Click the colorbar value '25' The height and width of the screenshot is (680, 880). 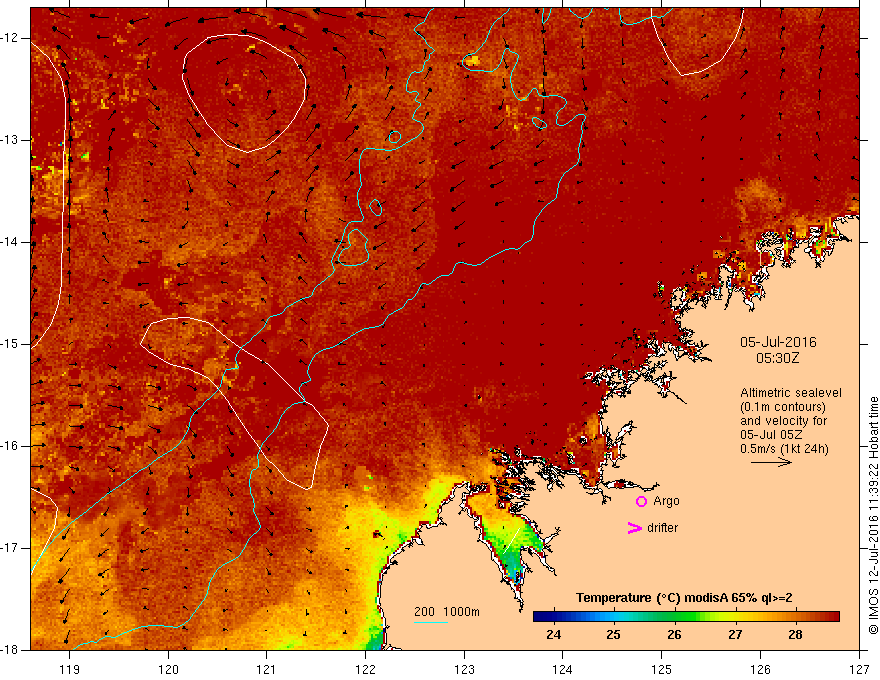(x=613, y=635)
